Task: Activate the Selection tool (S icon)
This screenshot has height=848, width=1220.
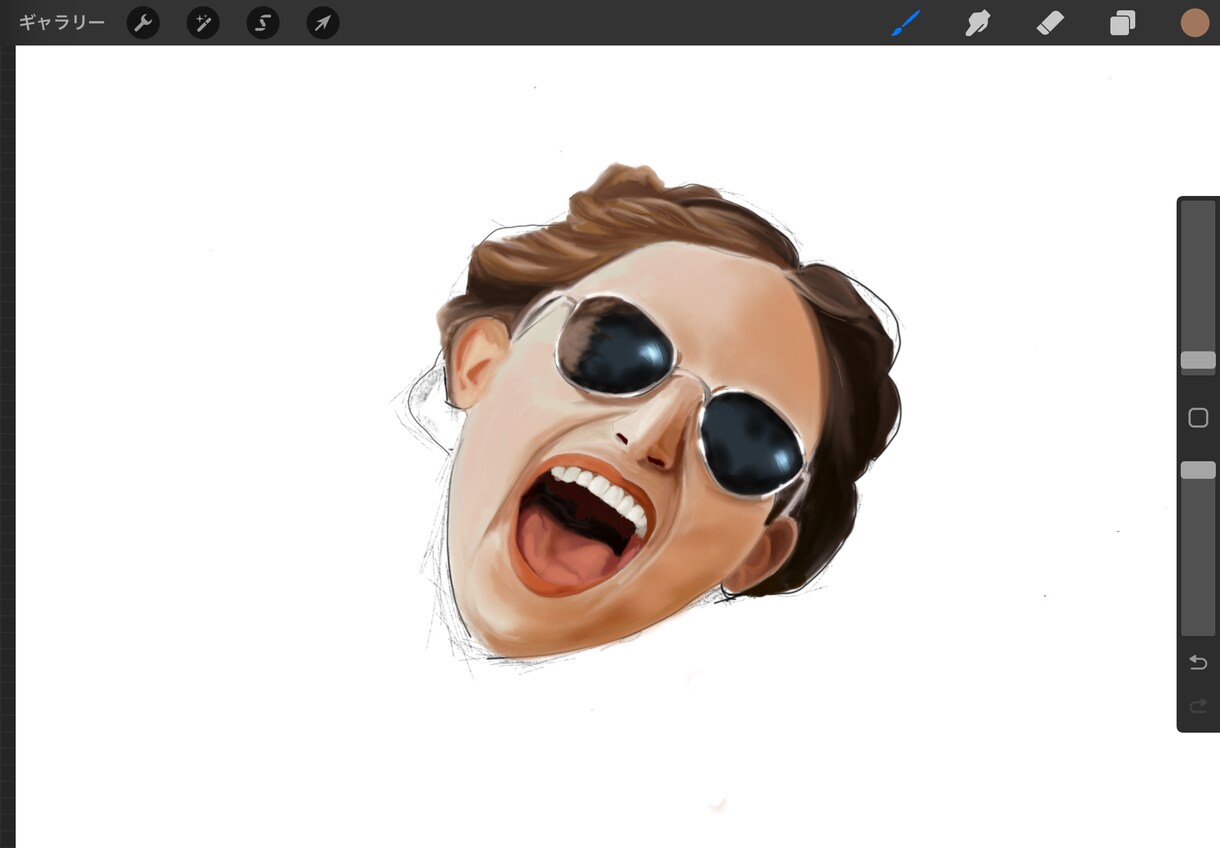Action: point(263,23)
